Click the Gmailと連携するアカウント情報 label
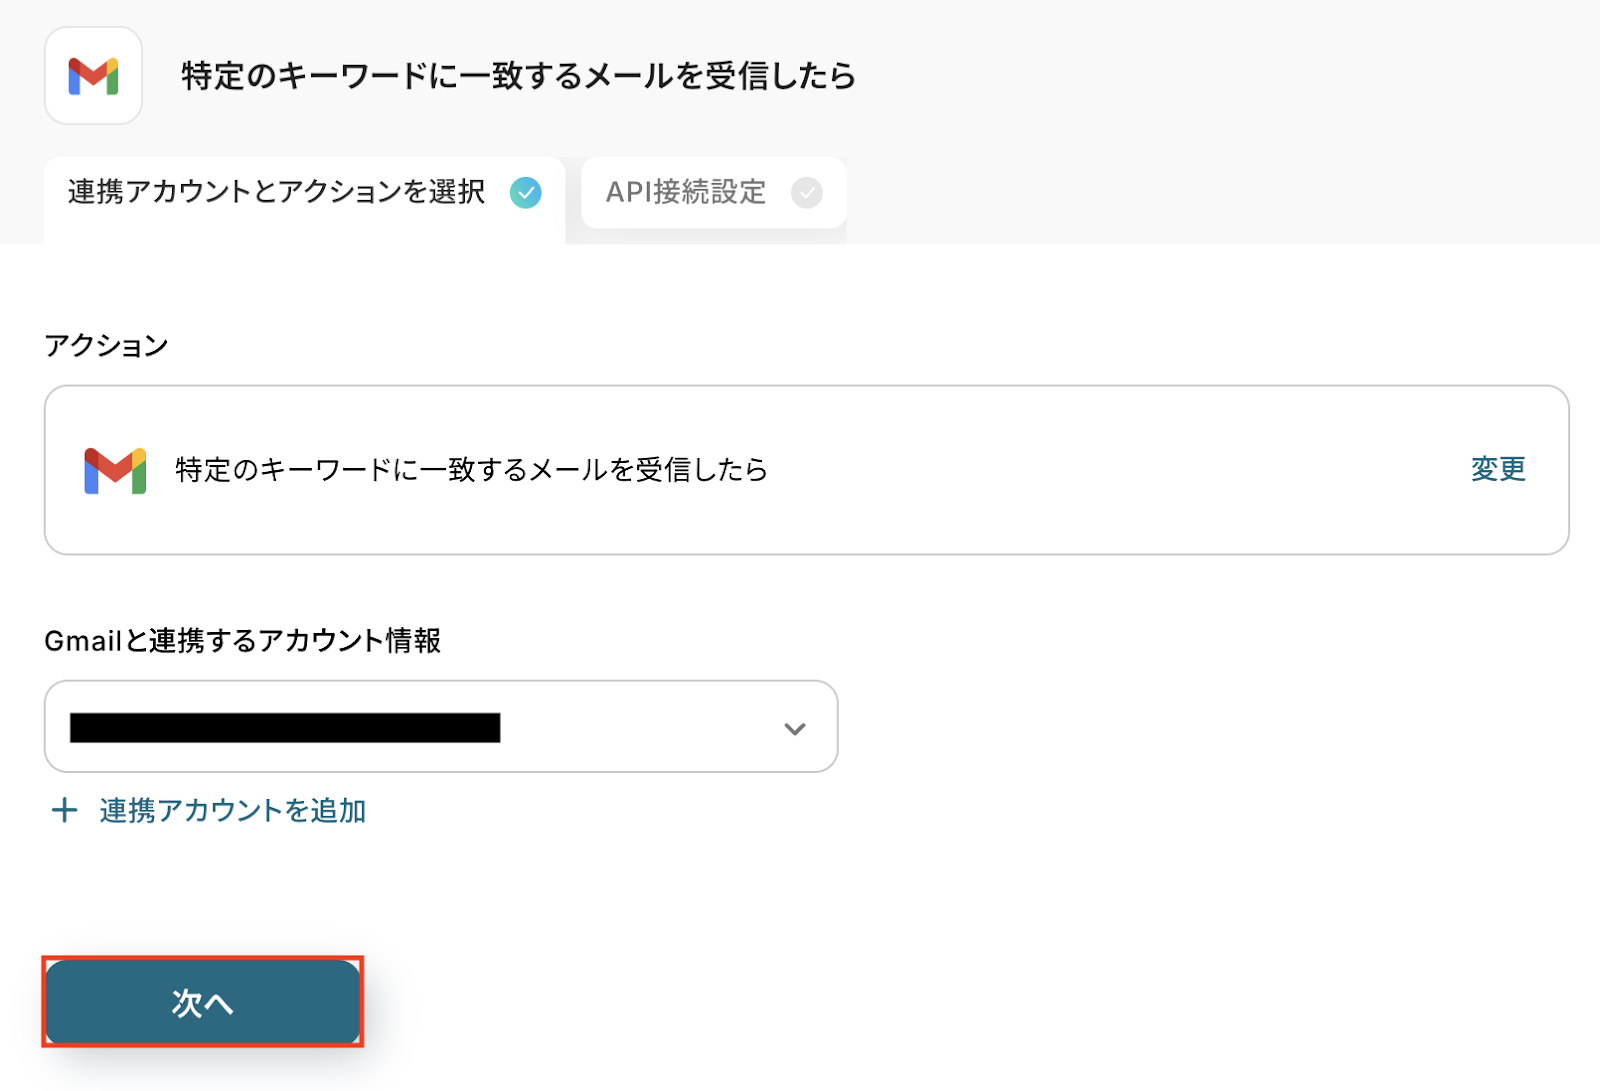 tap(243, 640)
